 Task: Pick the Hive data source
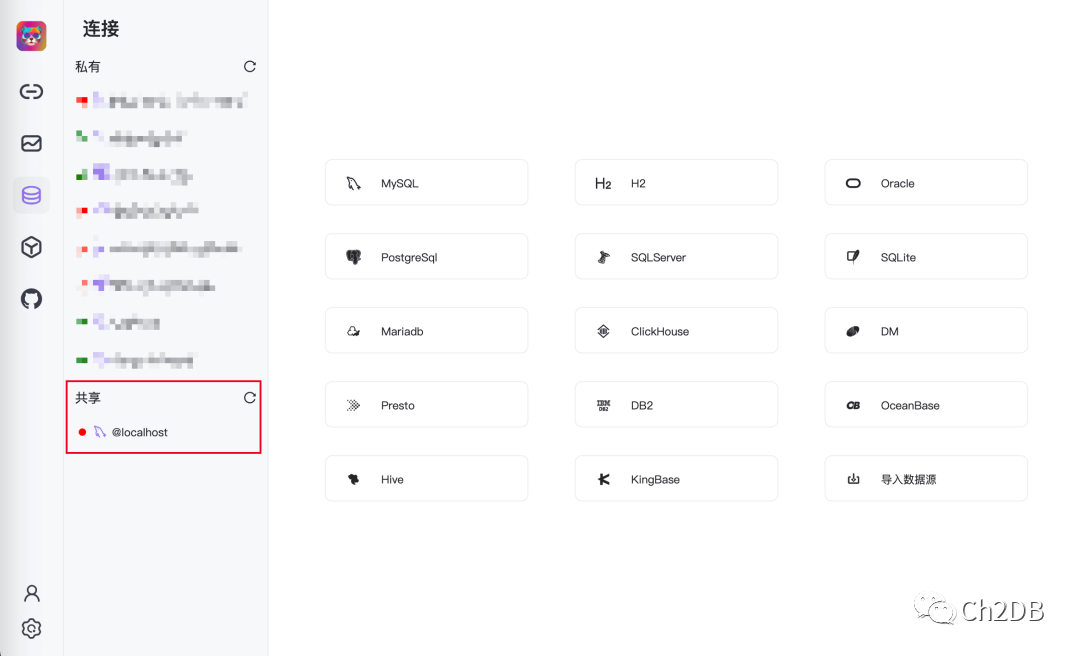(426, 479)
